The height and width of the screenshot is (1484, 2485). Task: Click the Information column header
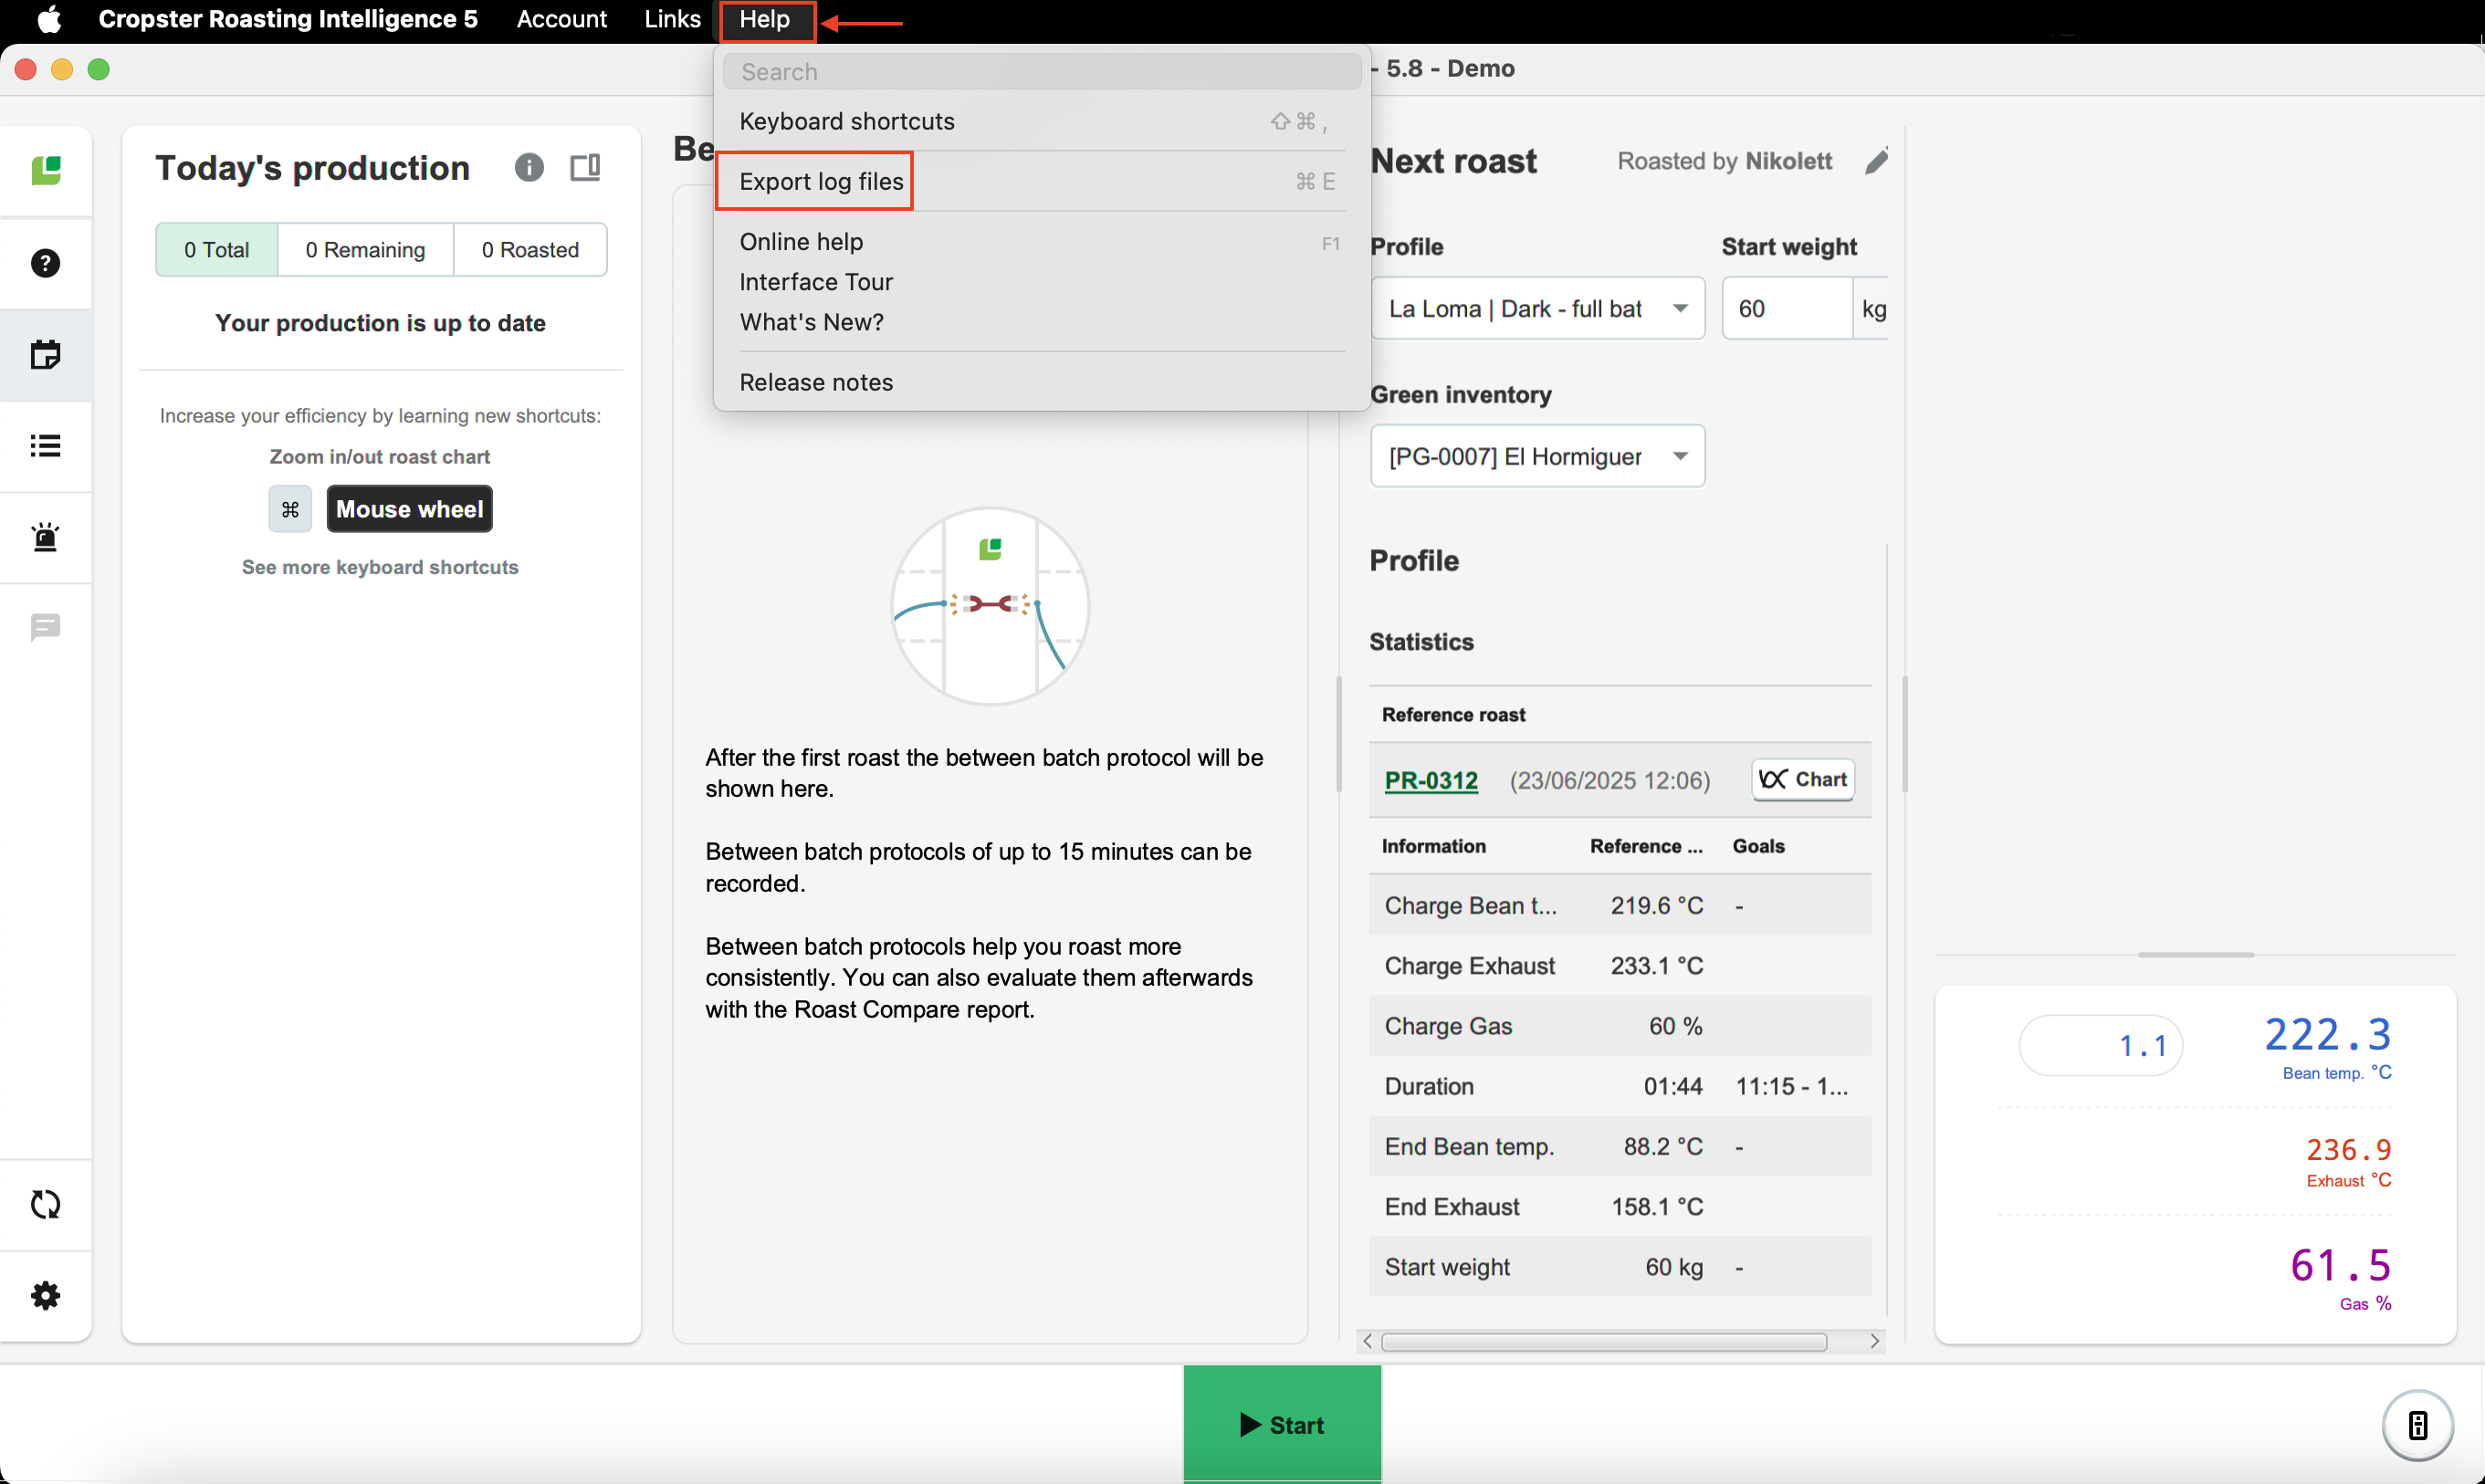[x=1433, y=846]
